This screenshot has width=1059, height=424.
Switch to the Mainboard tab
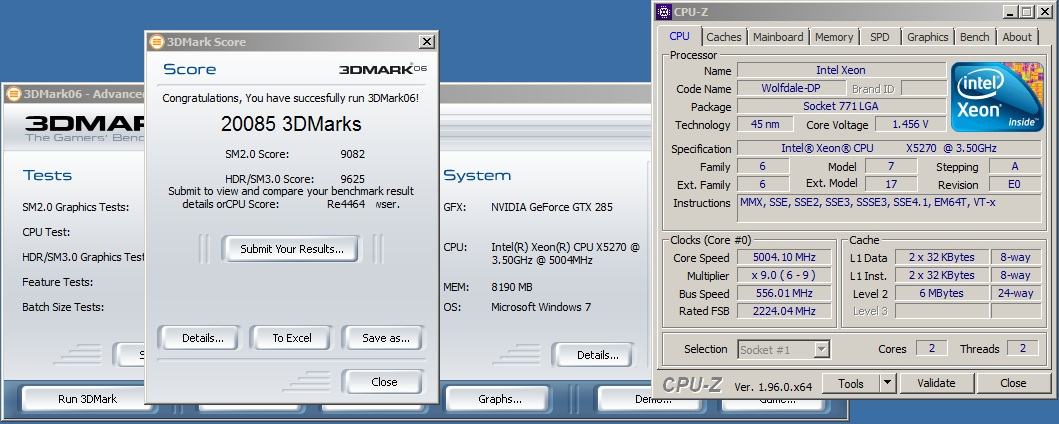pyautogui.click(x=778, y=37)
